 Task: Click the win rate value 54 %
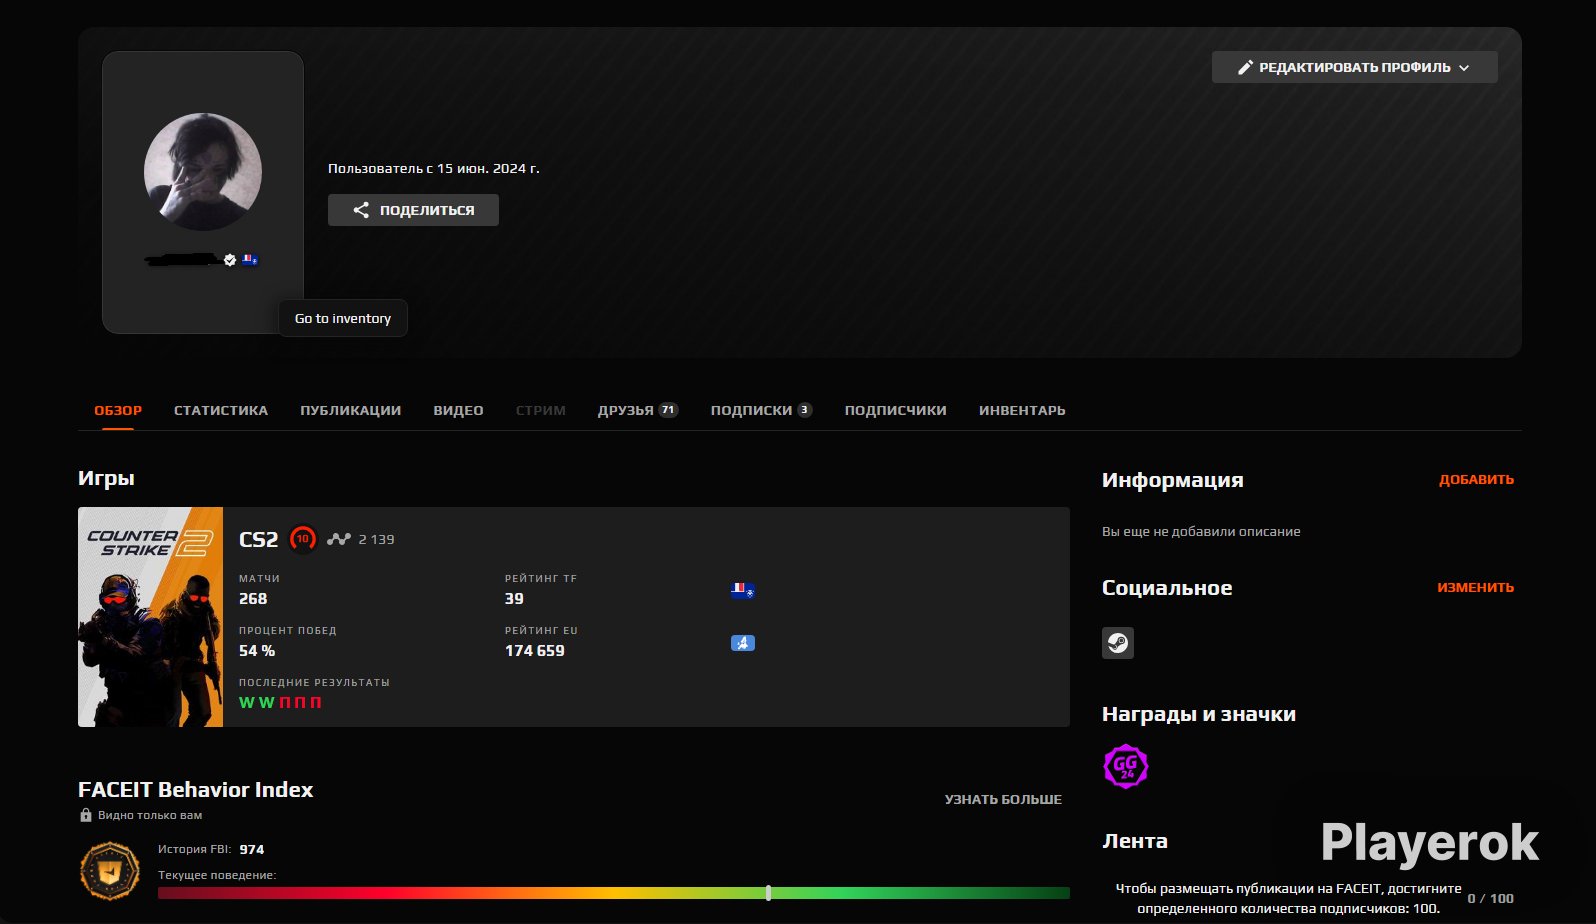(257, 650)
